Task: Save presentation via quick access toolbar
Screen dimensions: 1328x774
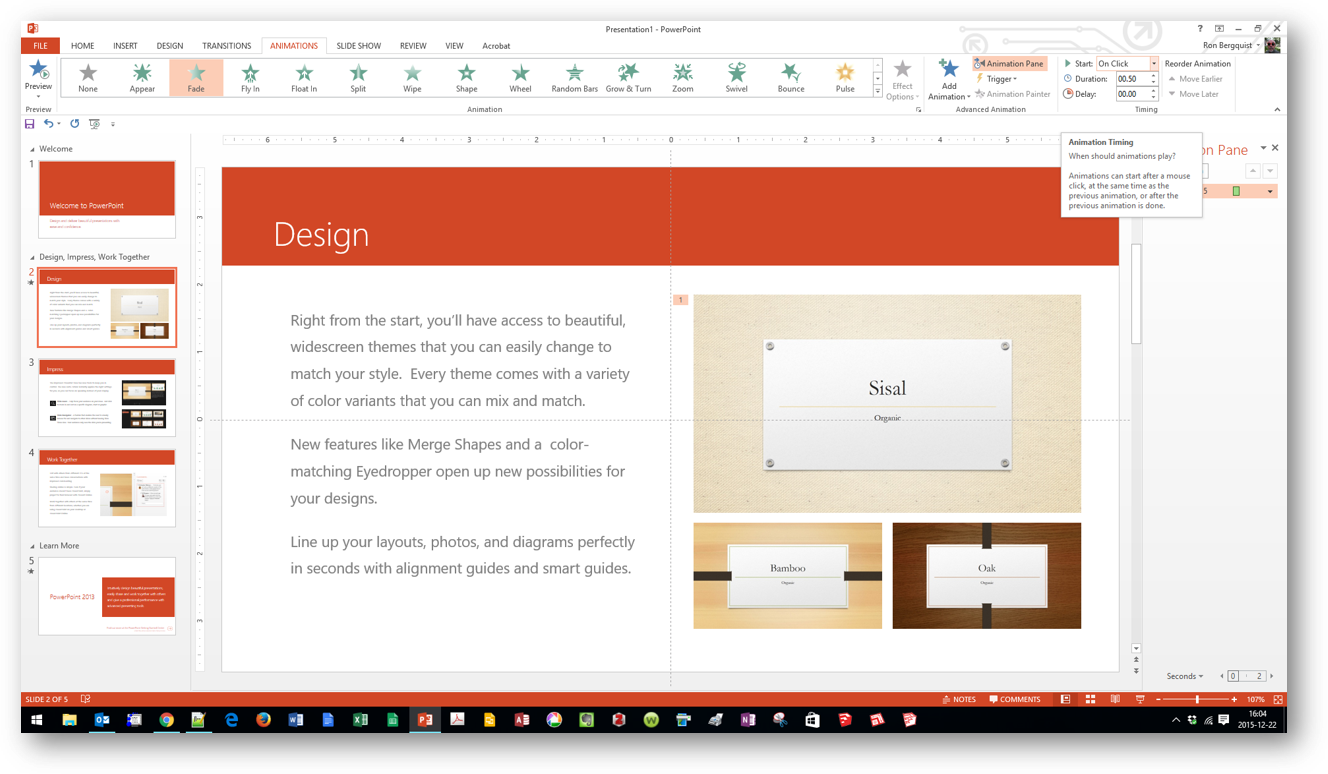Action: point(30,124)
